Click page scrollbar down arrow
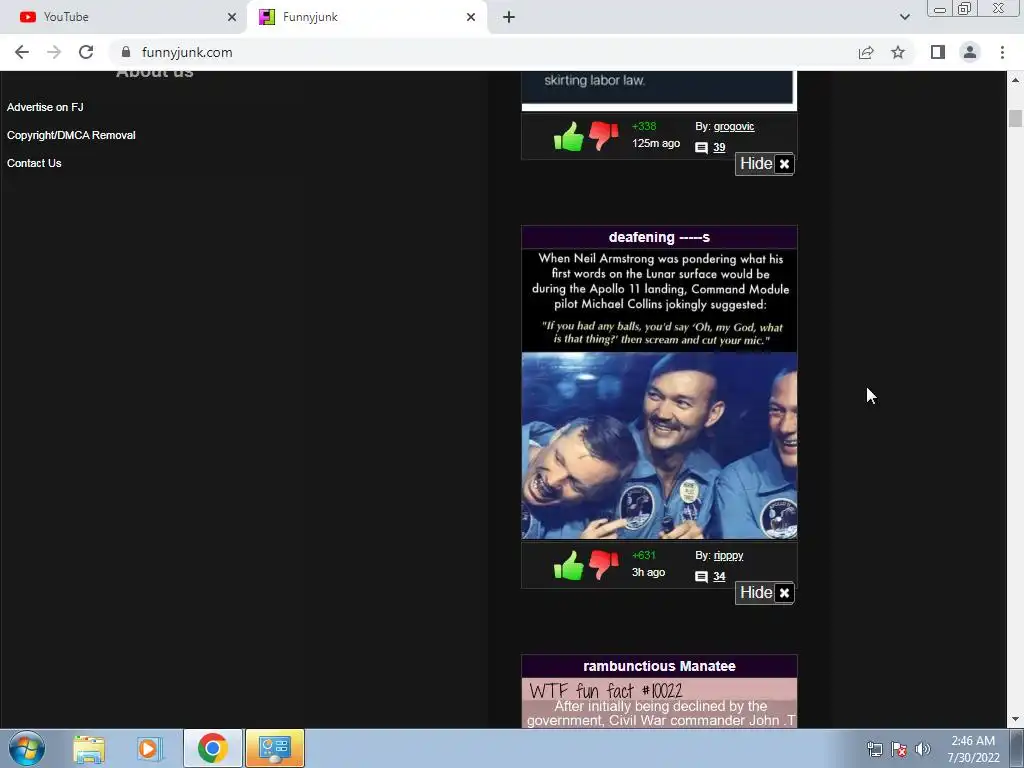The height and width of the screenshot is (768, 1024). pos(1016,720)
